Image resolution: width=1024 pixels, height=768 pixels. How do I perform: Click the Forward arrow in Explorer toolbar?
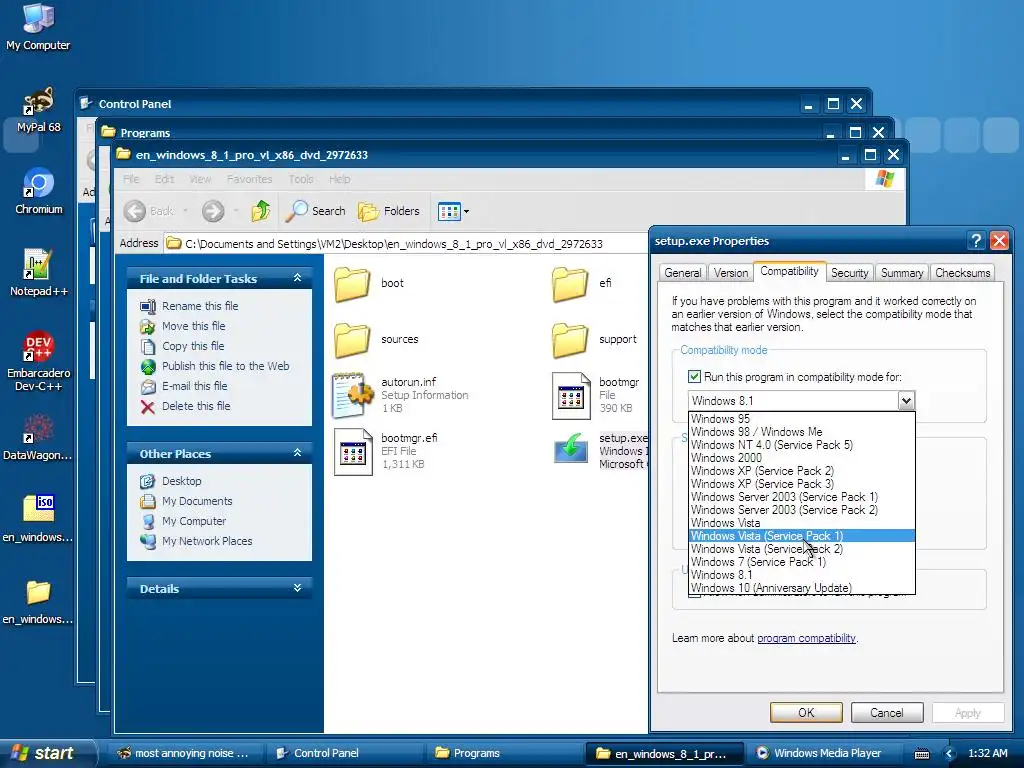[x=213, y=211]
